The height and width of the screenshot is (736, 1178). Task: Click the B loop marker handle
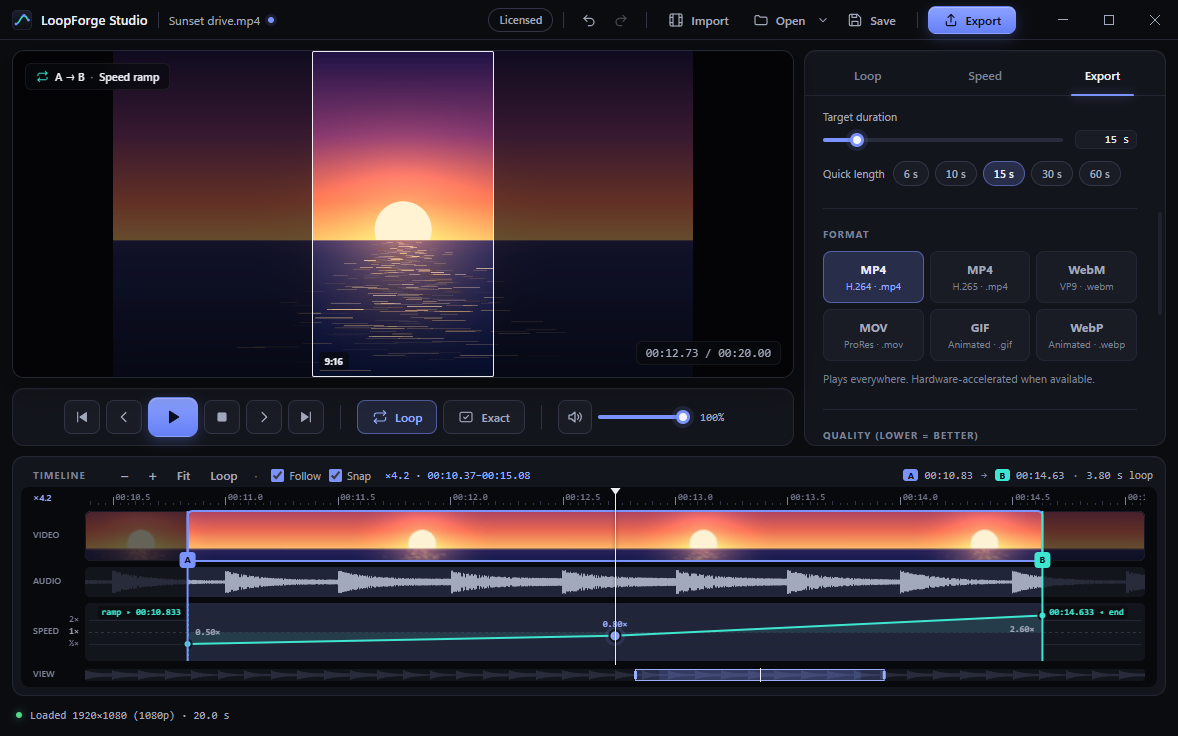coord(1042,560)
